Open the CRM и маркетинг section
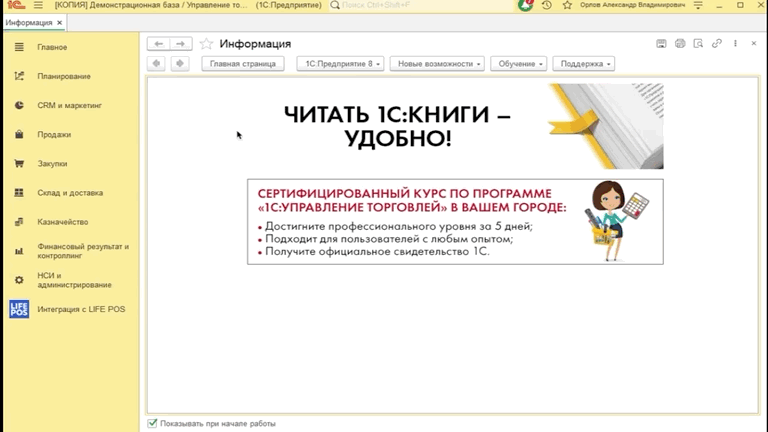This screenshot has width=768, height=432. pos(70,105)
